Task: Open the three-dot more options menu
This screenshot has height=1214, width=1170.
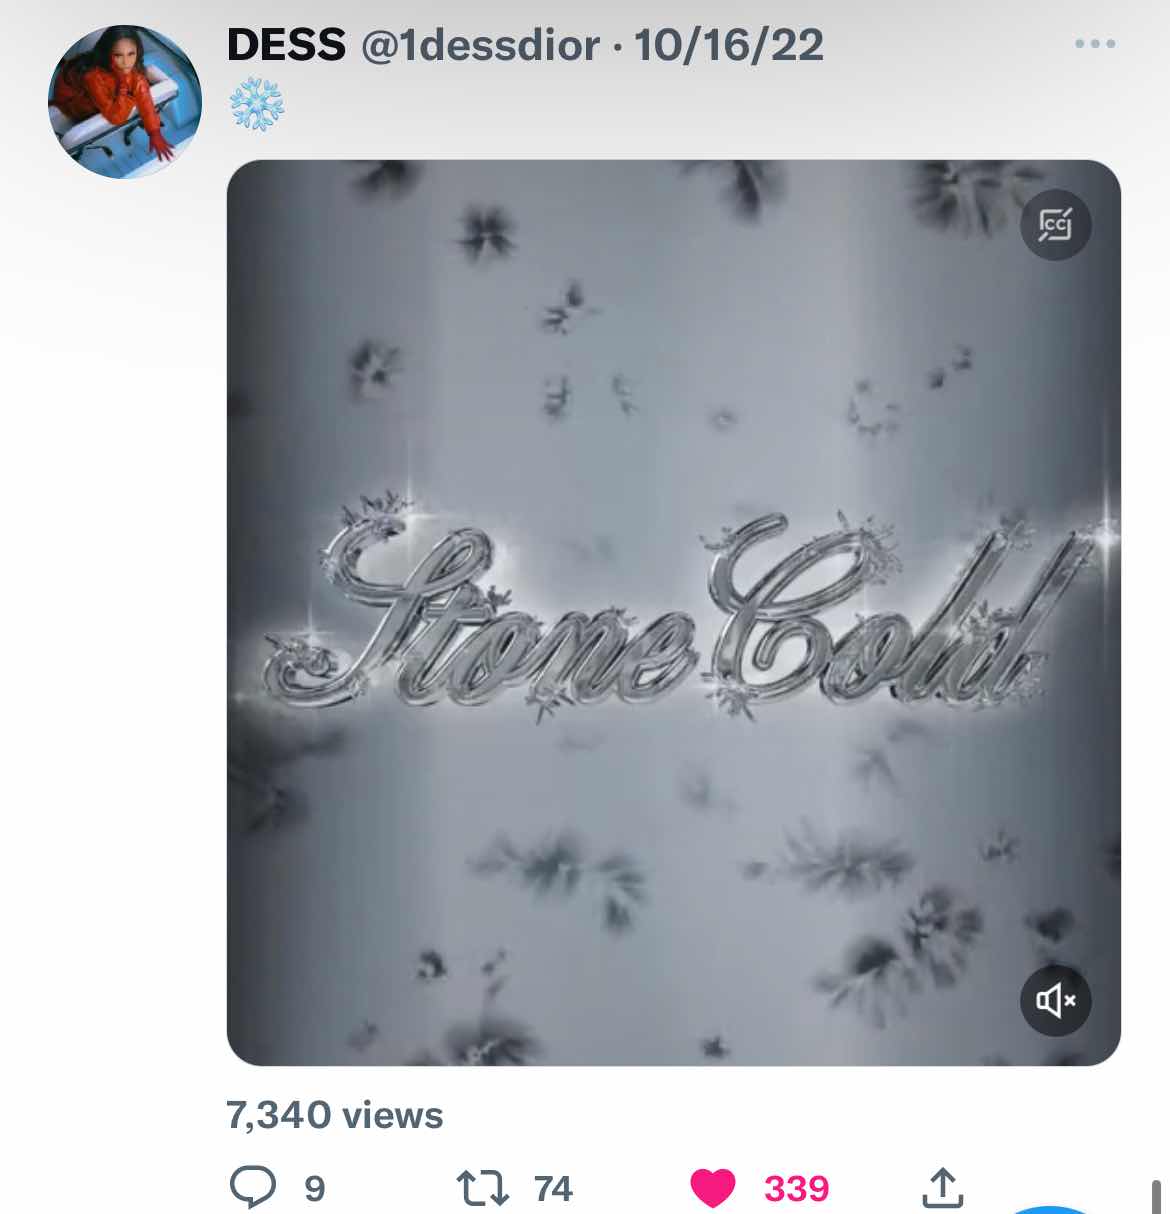Action: pyautogui.click(x=1094, y=44)
